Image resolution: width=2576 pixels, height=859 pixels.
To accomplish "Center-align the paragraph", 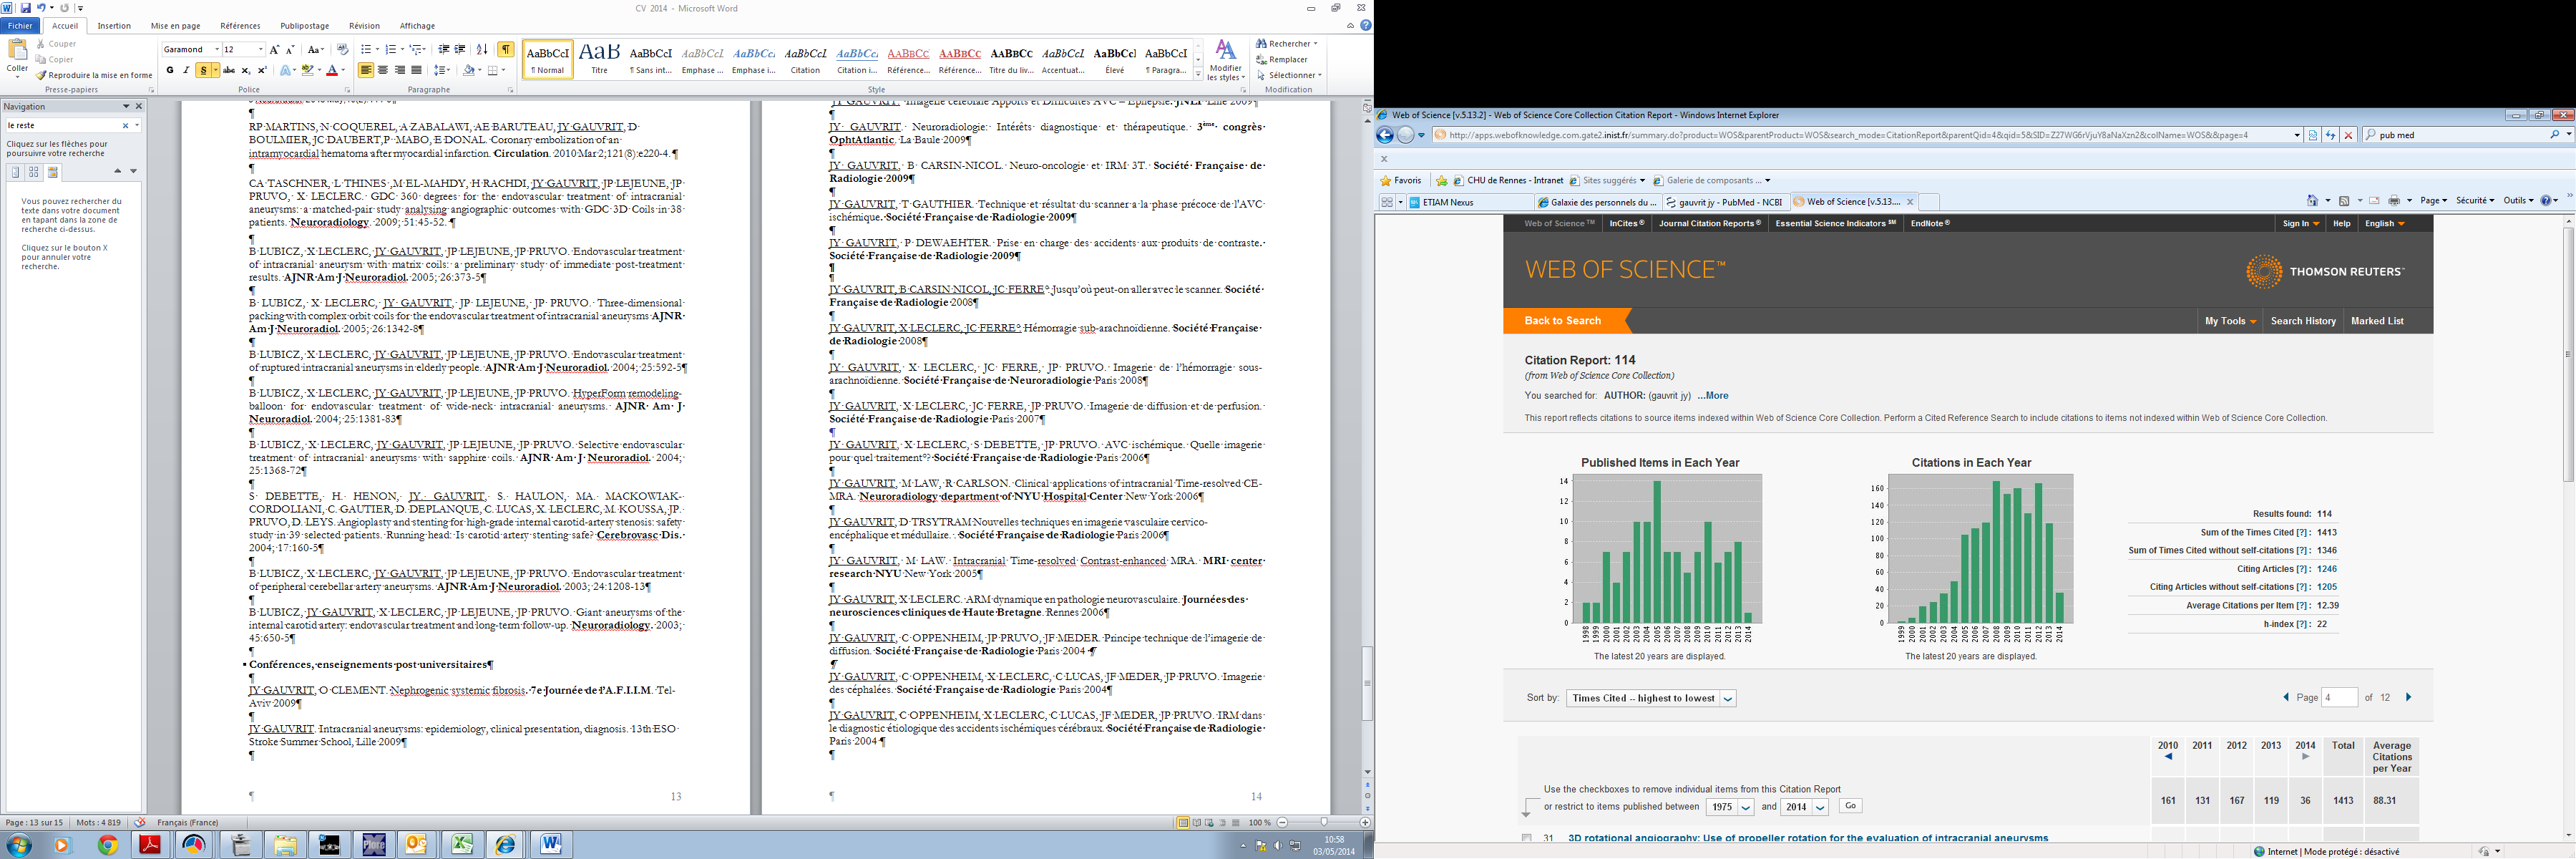I will [383, 70].
